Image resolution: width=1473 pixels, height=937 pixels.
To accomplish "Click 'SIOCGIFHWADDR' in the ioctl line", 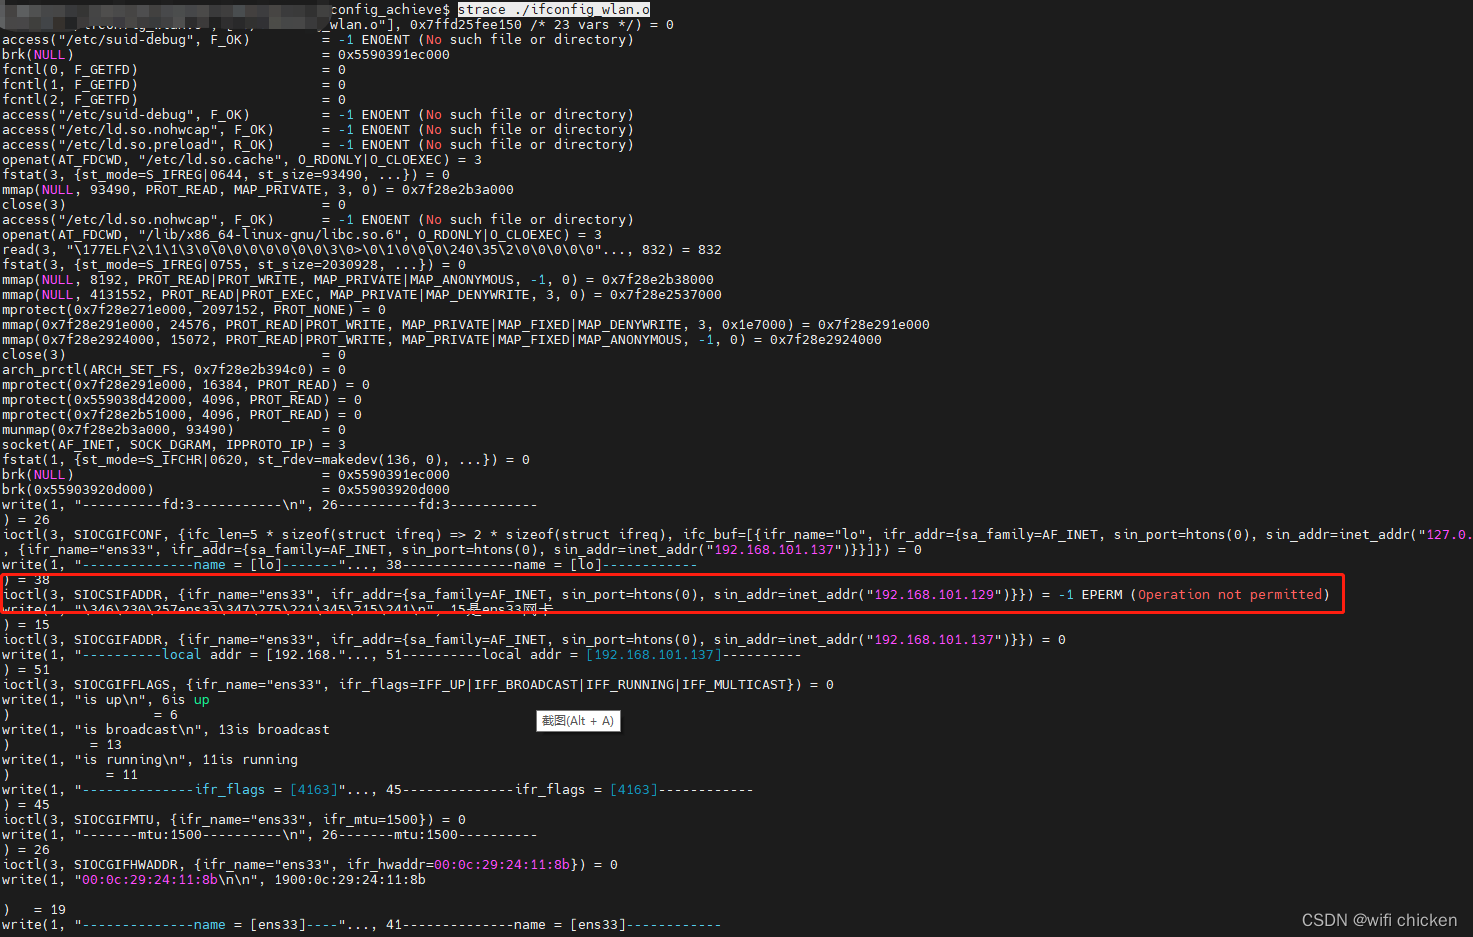I will click(x=125, y=865).
